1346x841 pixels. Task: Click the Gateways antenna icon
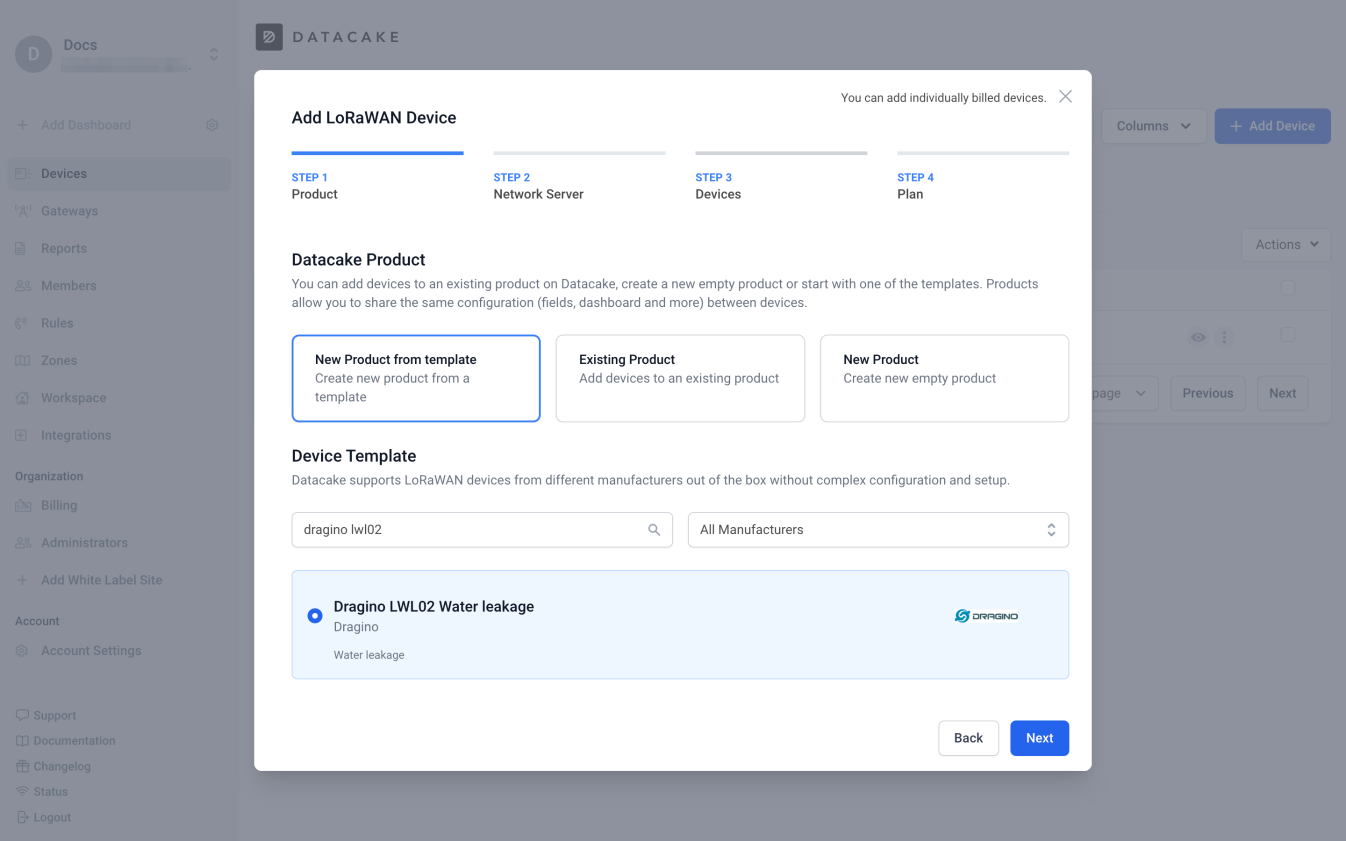point(23,211)
